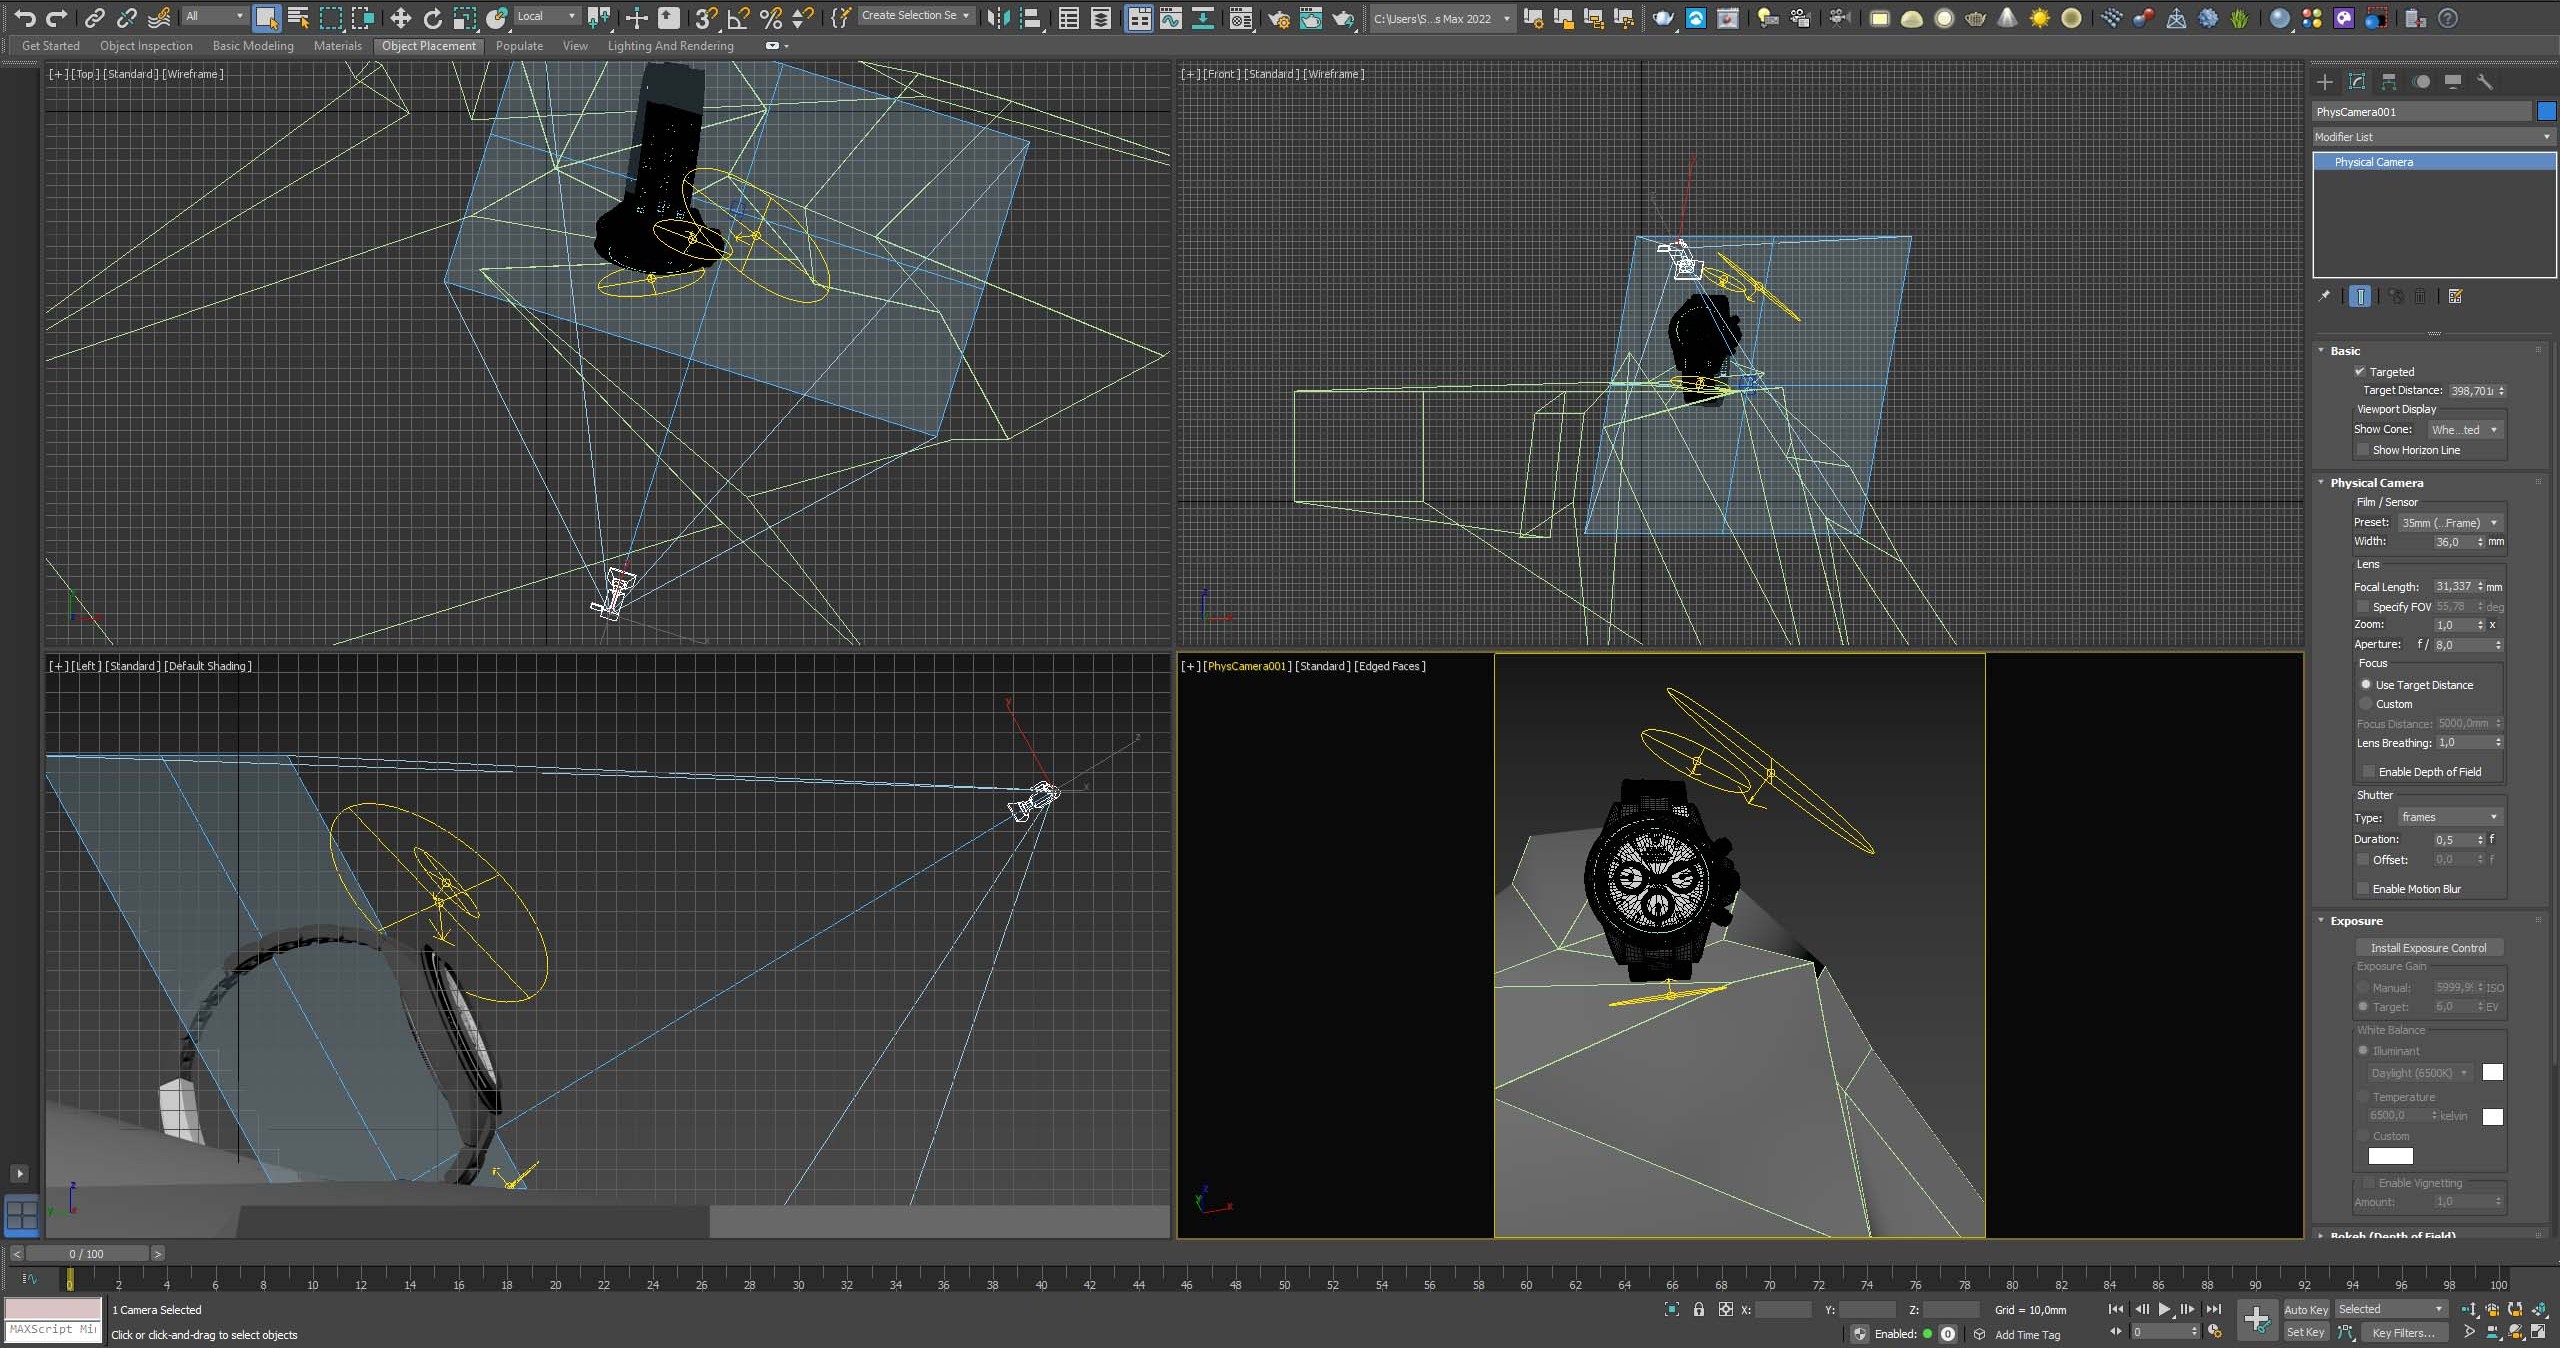Open the sensor Preset dropdown

(x=2450, y=523)
